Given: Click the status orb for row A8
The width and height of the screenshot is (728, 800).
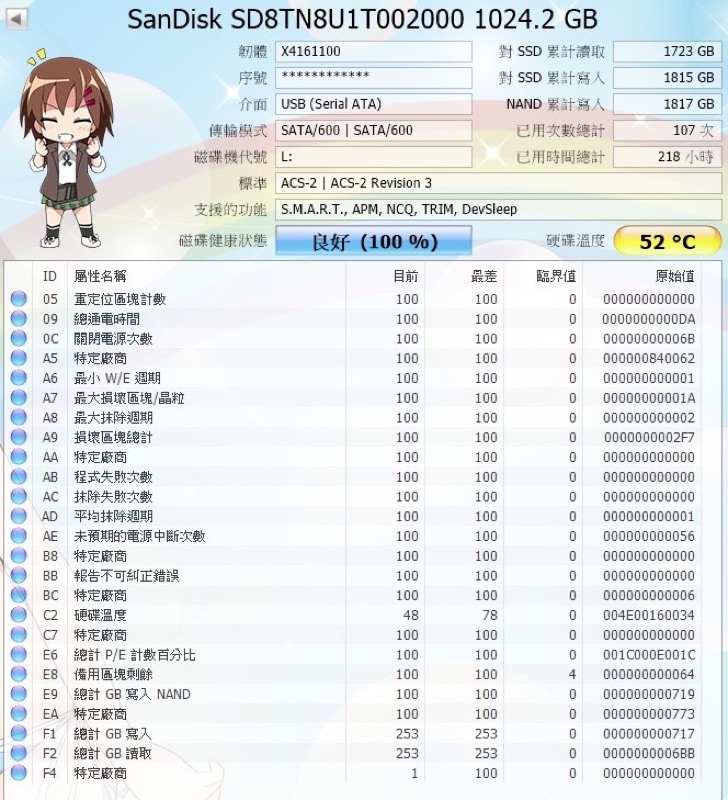Looking at the screenshot, I should (x=18, y=417).
